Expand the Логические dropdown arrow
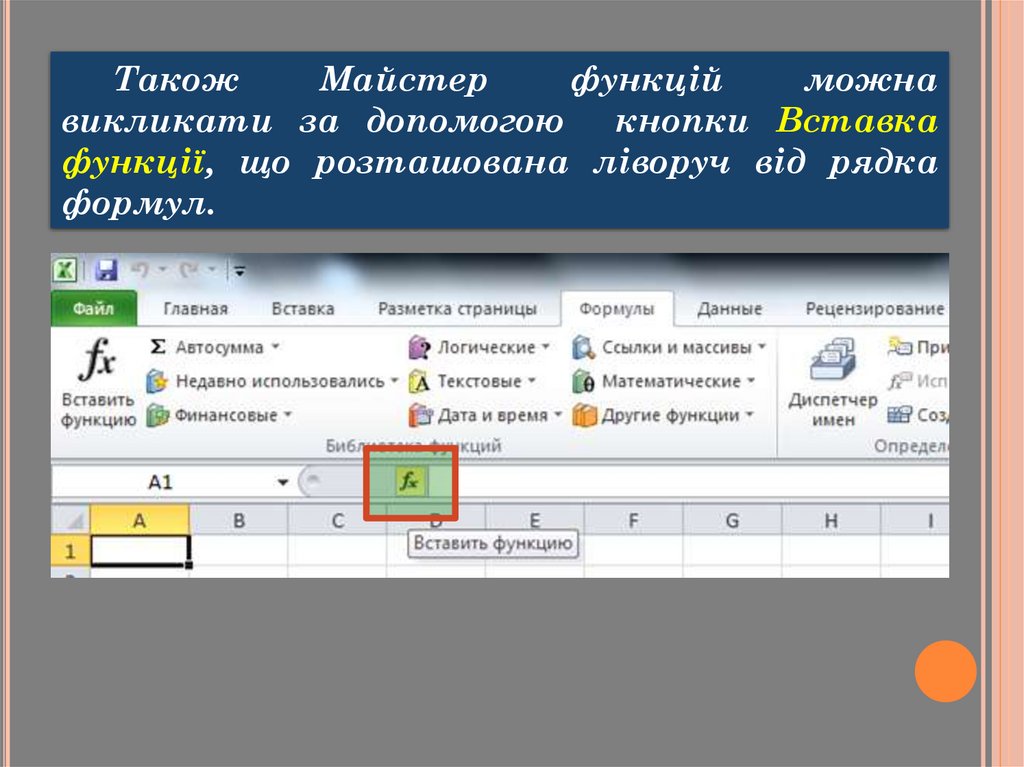The image size is (1024, 767). [545, 346]
